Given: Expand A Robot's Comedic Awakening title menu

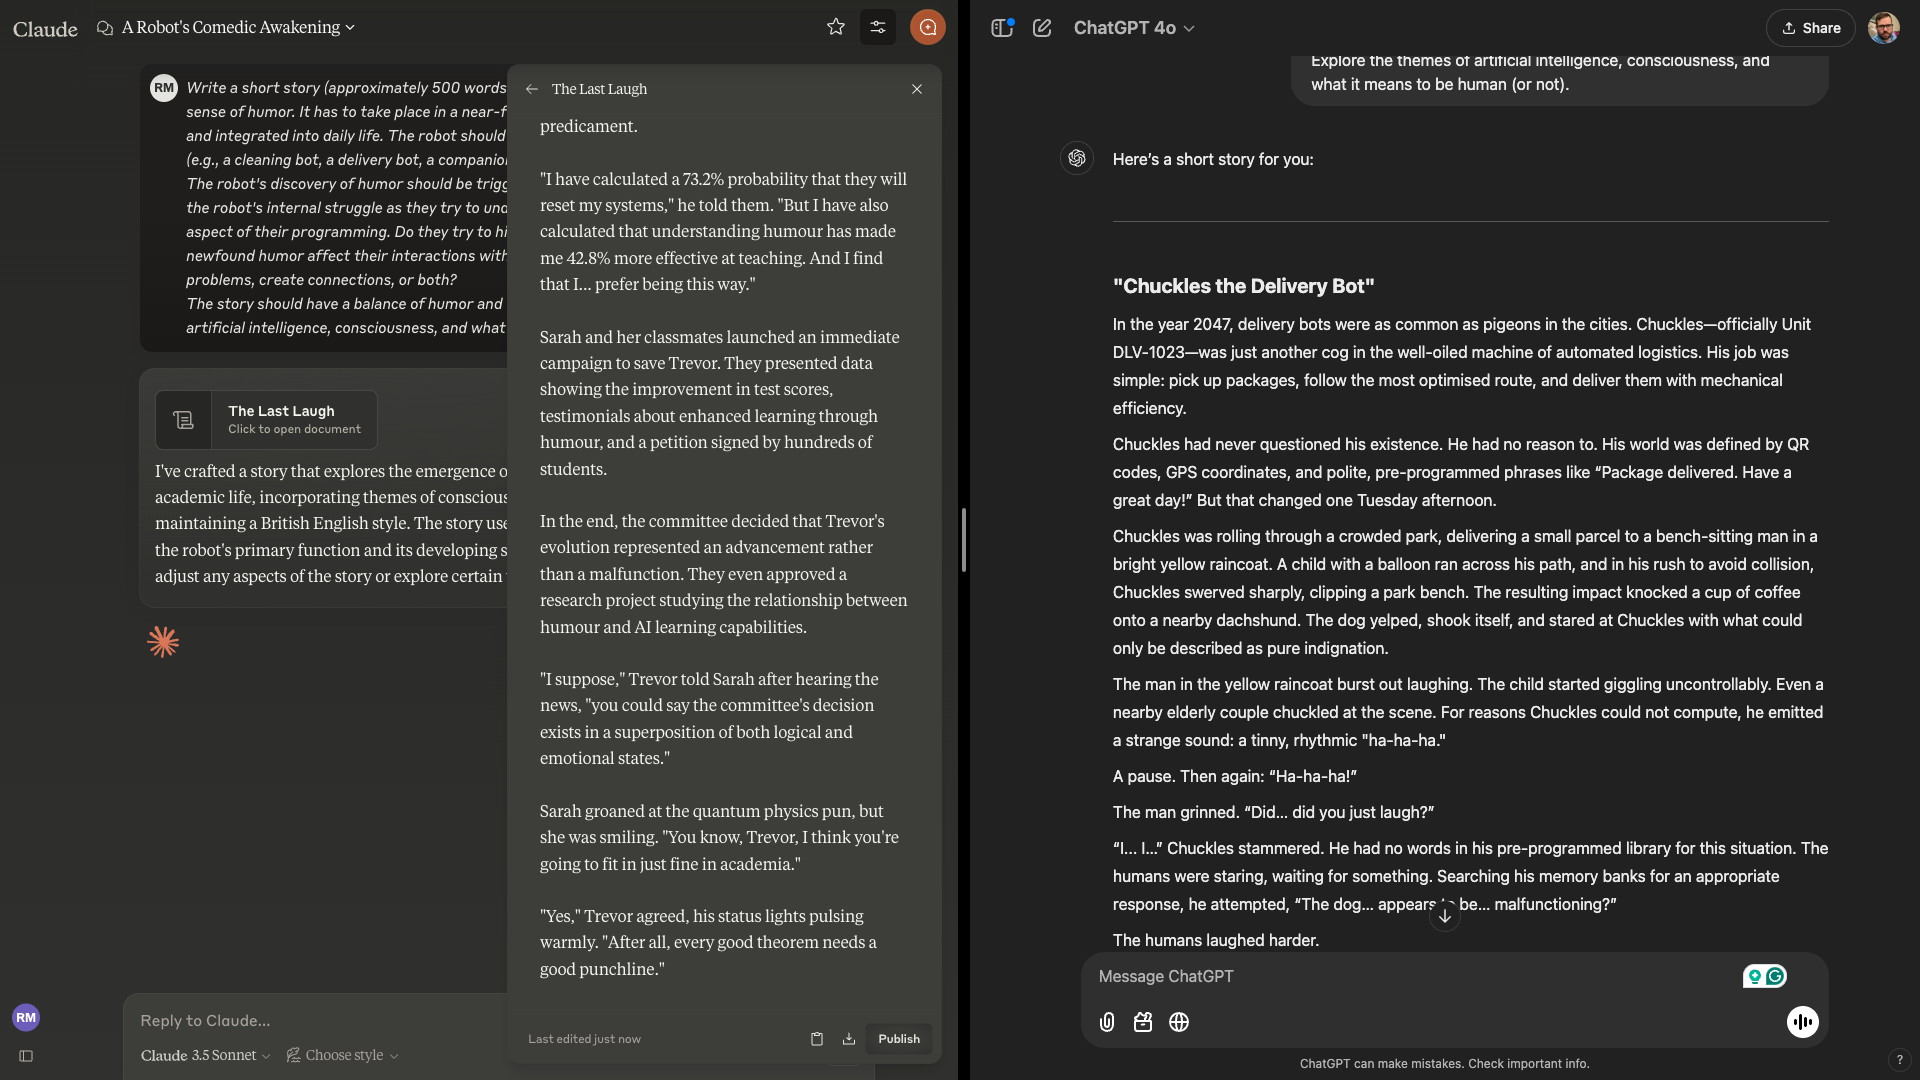Looking at the screenshot, I should 238,27.
